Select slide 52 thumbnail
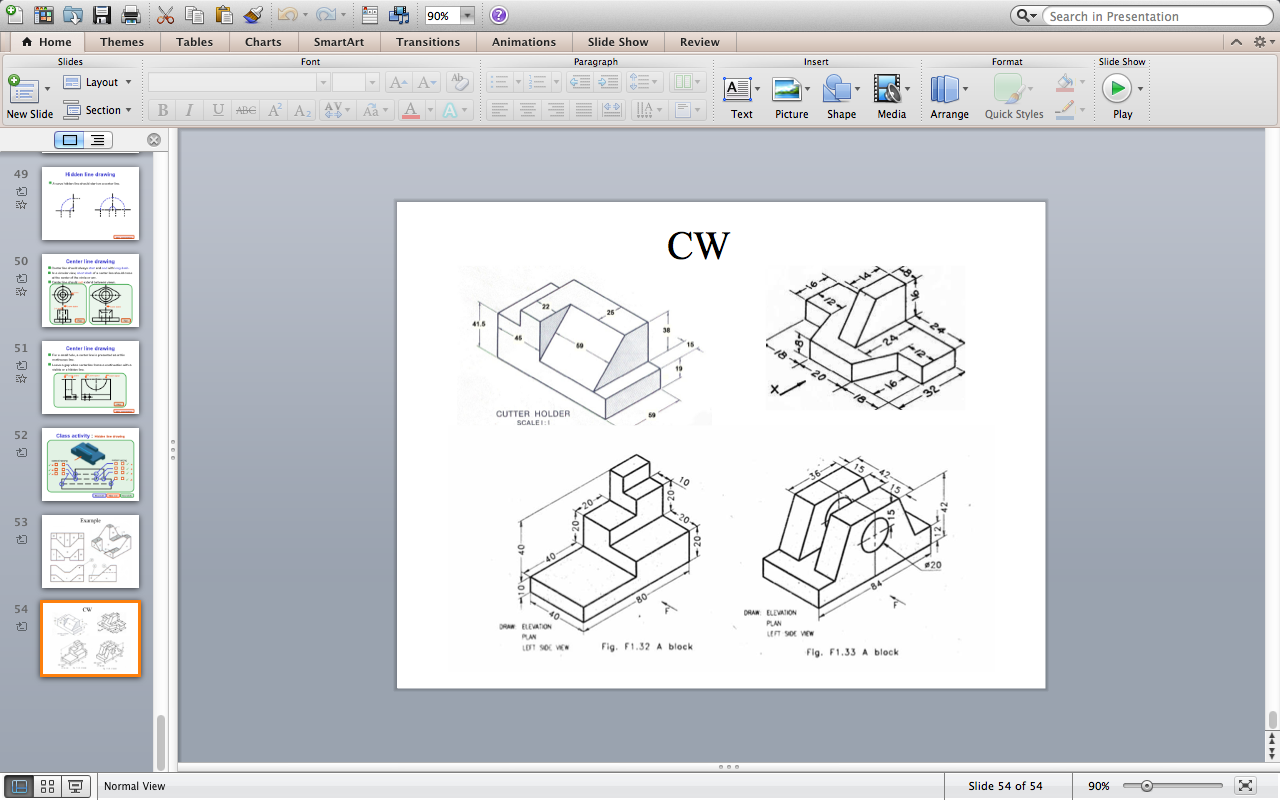 coord(90,464)
